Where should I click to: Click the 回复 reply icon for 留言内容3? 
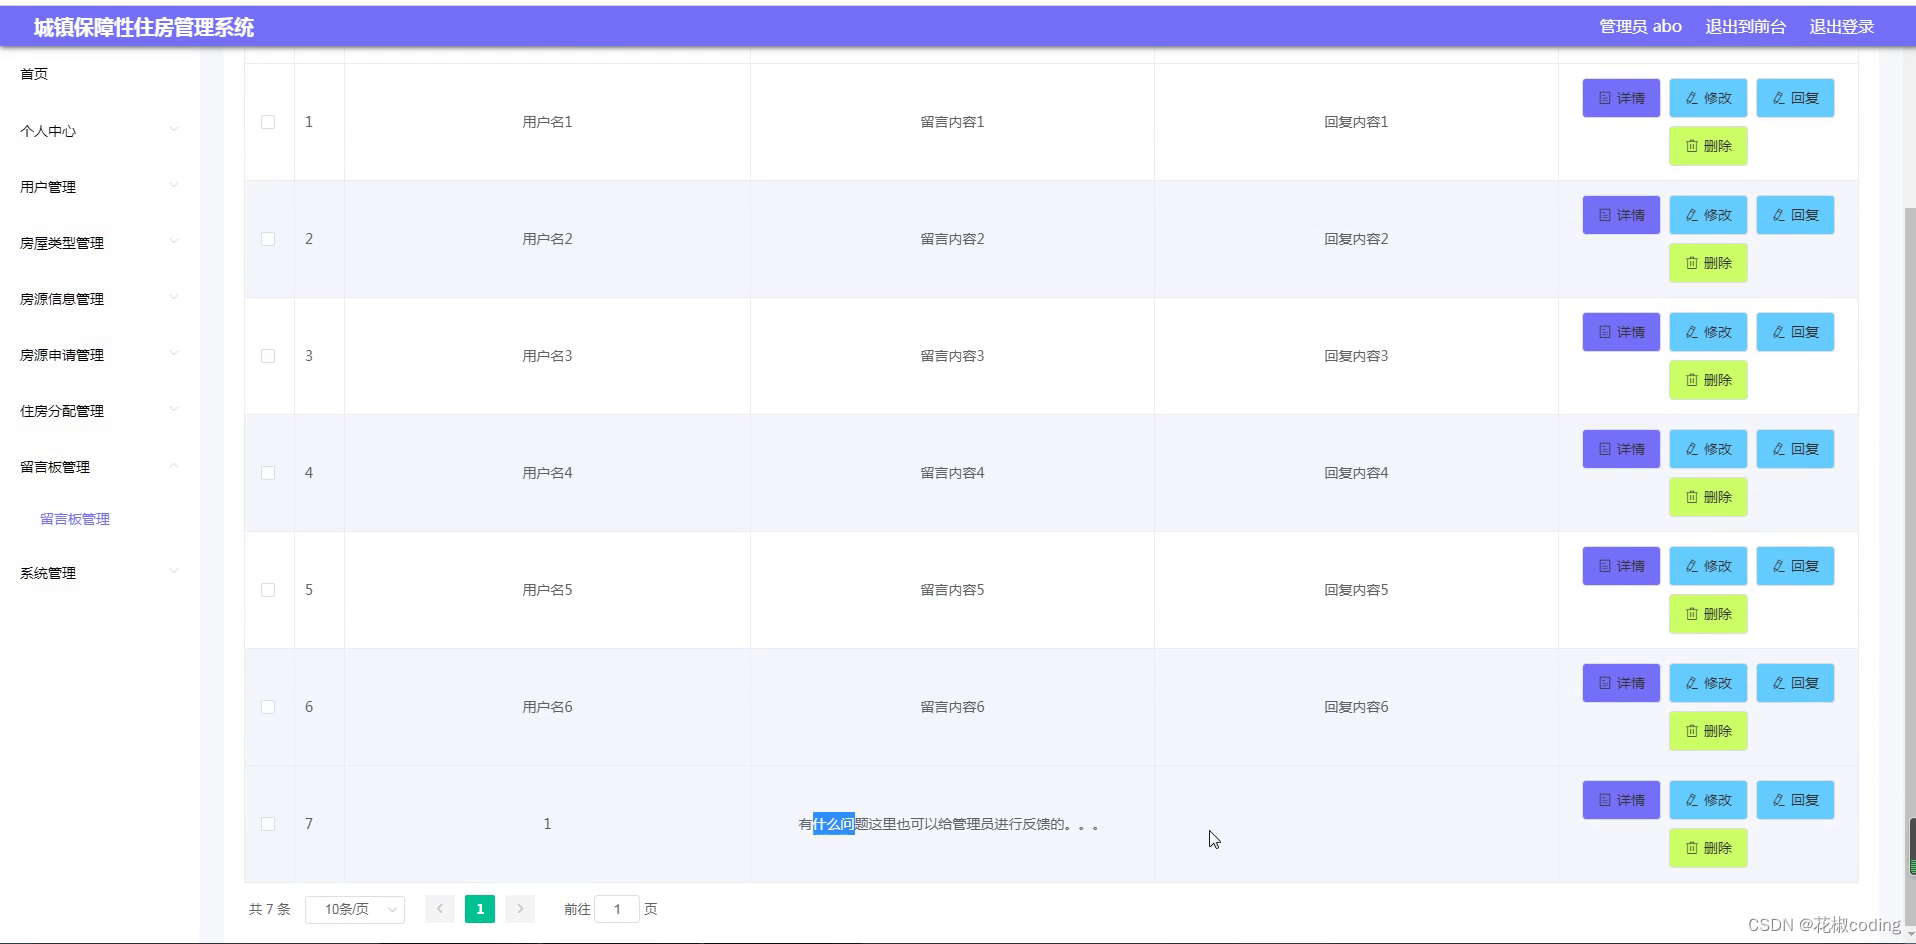coord(1795,331)
